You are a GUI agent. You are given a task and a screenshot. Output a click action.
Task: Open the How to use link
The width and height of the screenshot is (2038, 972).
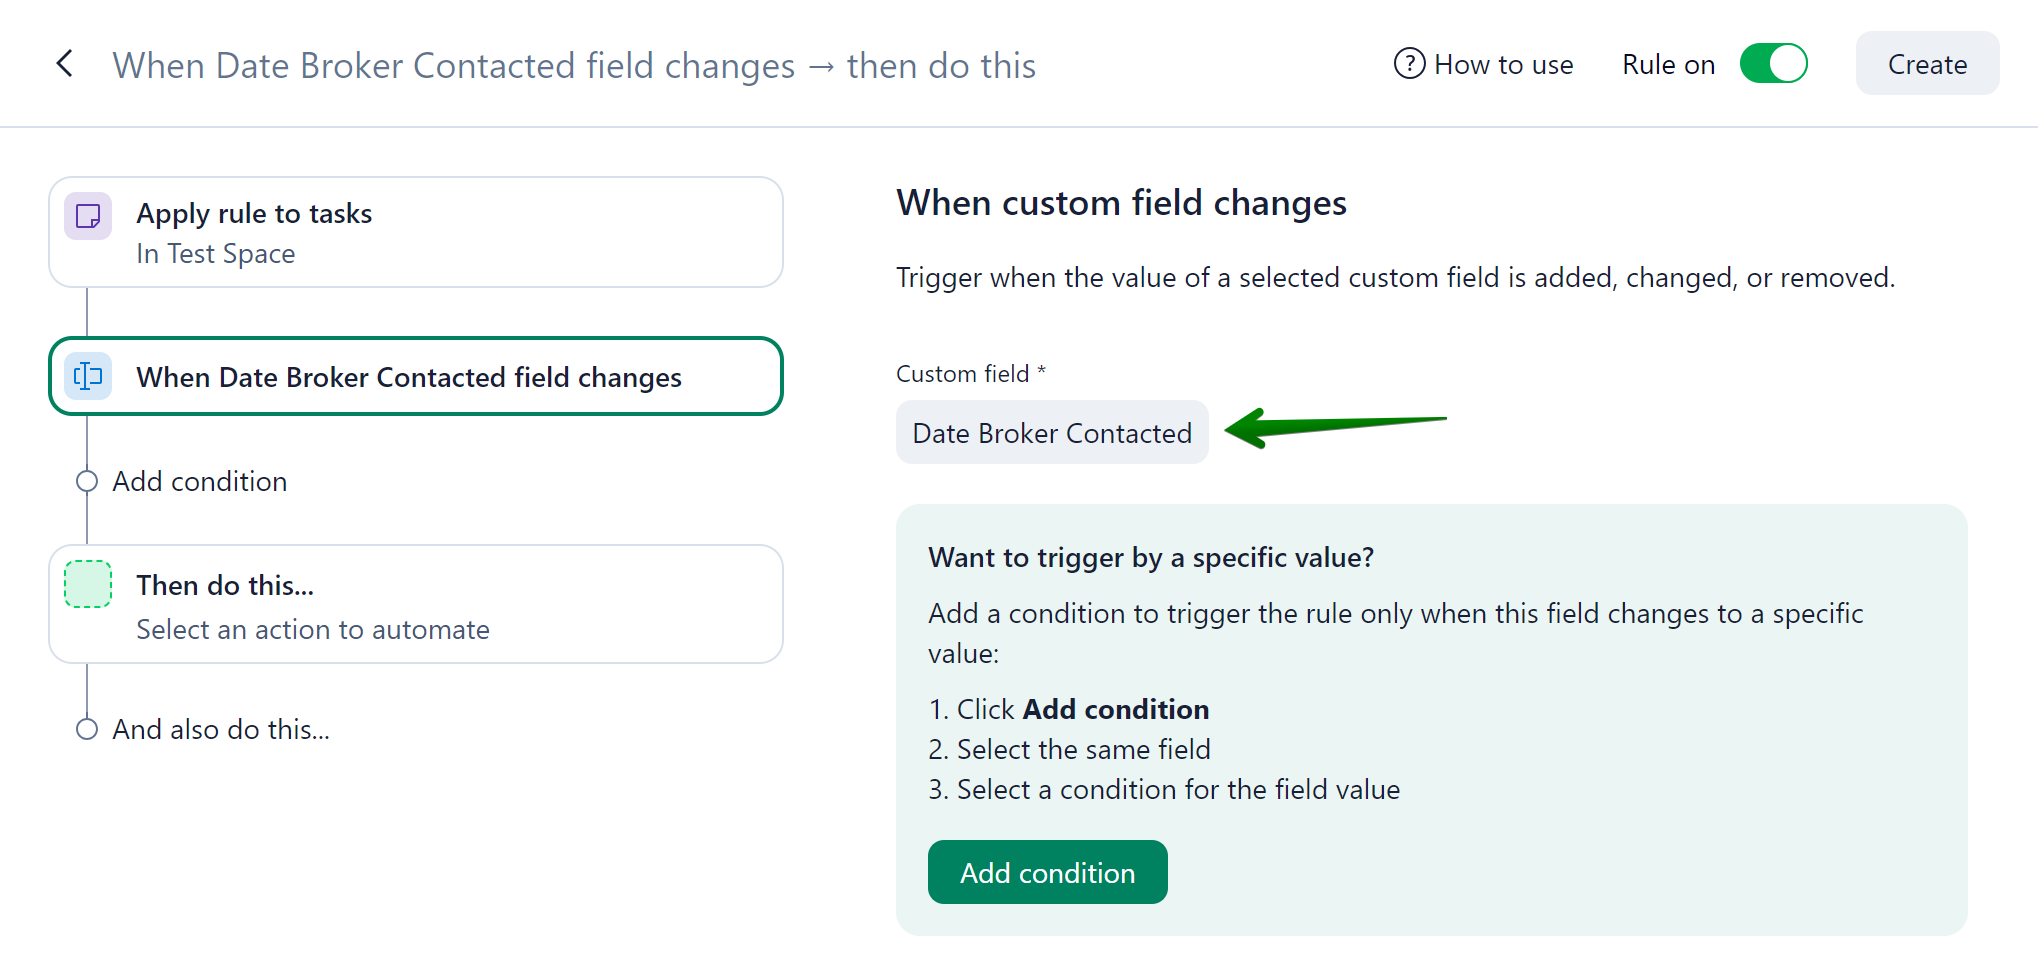(1503, 64)
